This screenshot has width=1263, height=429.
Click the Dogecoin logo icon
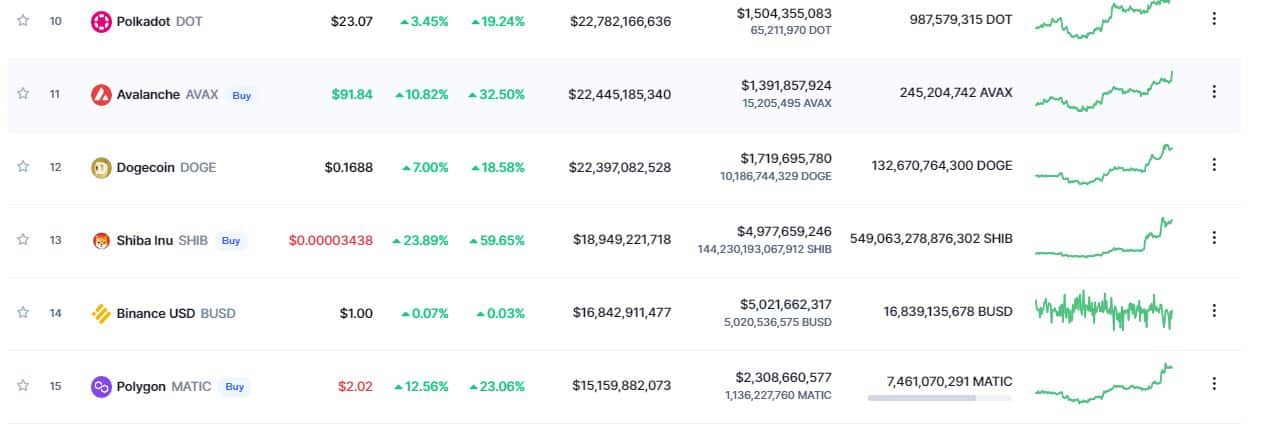point(100,167)
